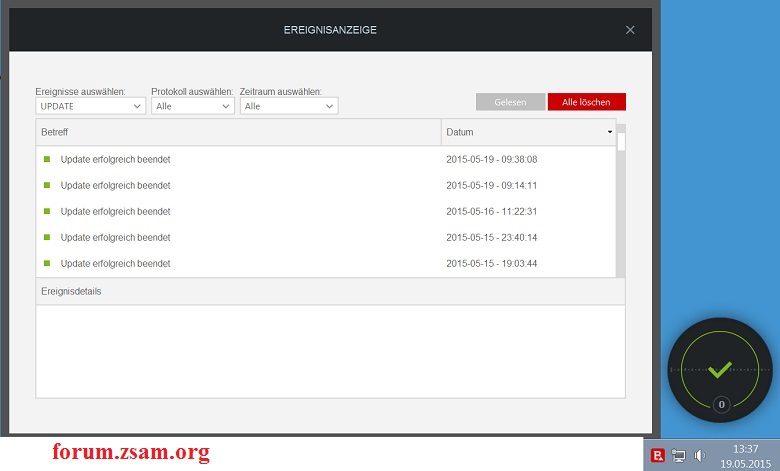Open the taskbar clock showing 13:37

745,456
